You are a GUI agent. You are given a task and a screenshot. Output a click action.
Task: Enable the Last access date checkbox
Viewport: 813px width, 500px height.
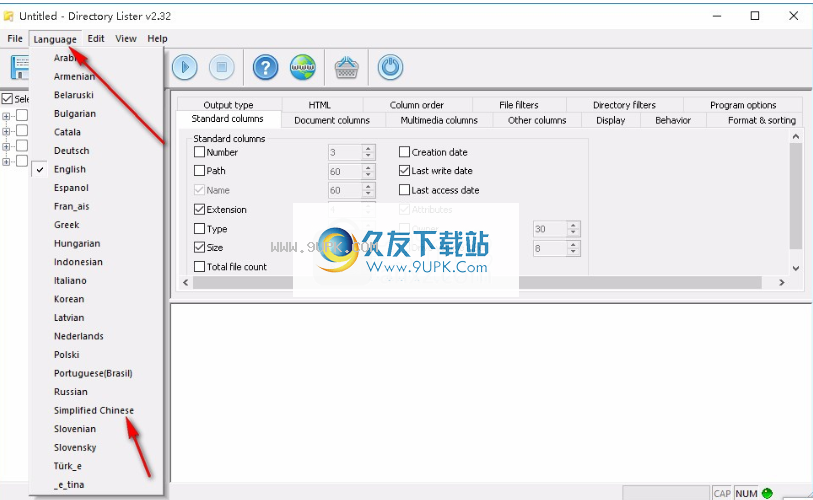click(x=404, y=190)
